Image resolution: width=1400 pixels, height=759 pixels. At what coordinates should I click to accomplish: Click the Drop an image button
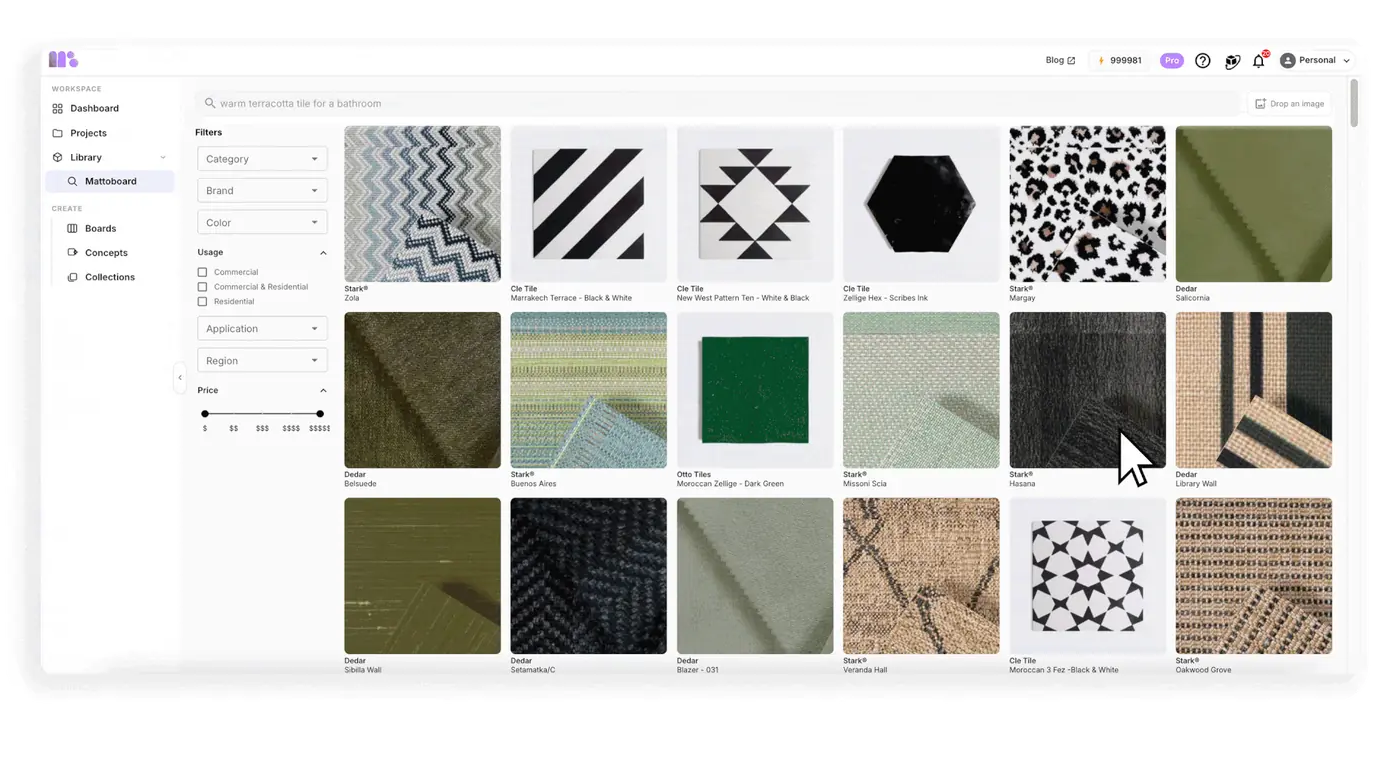click(1290, 104)
